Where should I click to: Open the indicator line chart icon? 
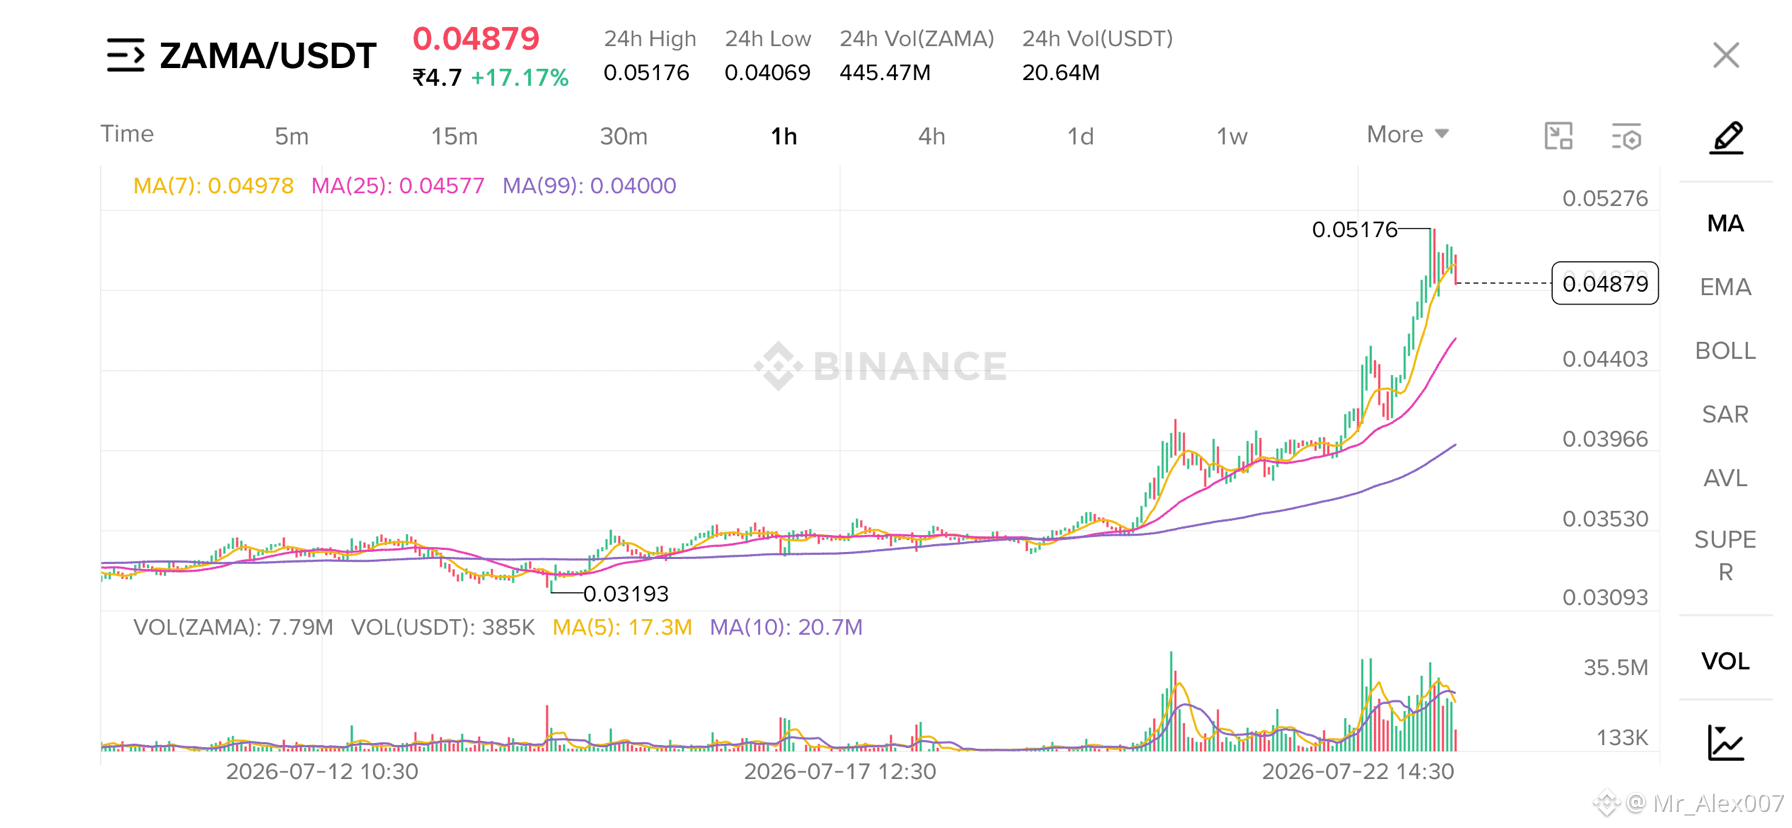(1726, 742)
